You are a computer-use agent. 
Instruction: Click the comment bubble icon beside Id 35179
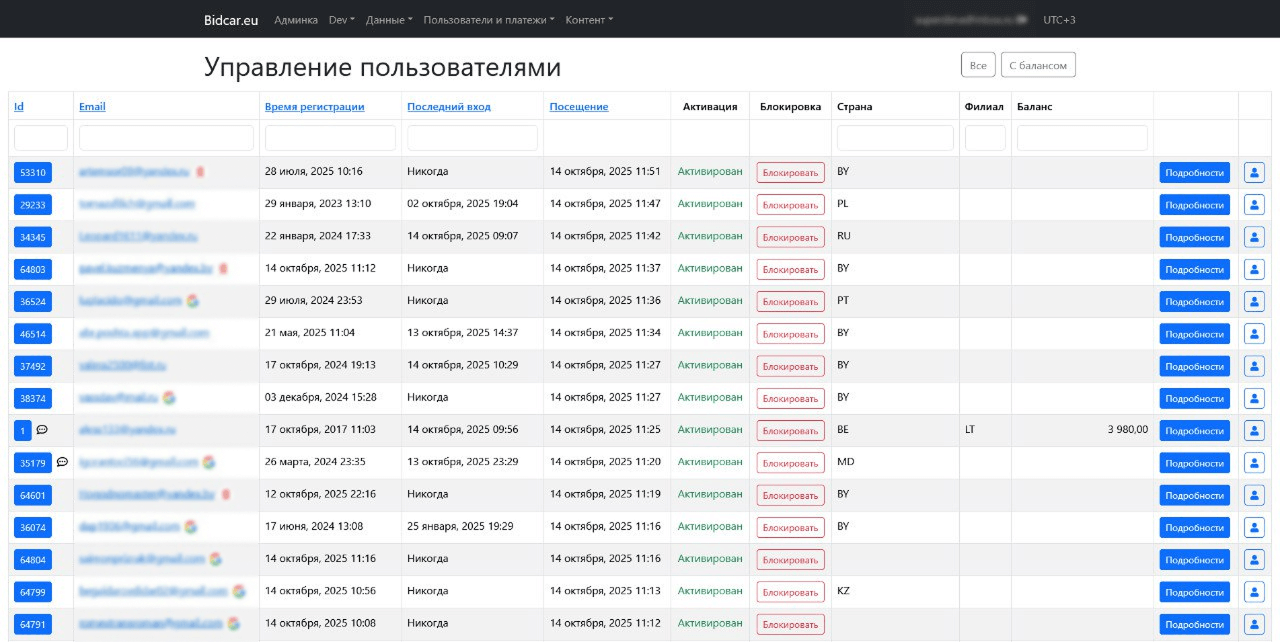click(x=60, y=462)
